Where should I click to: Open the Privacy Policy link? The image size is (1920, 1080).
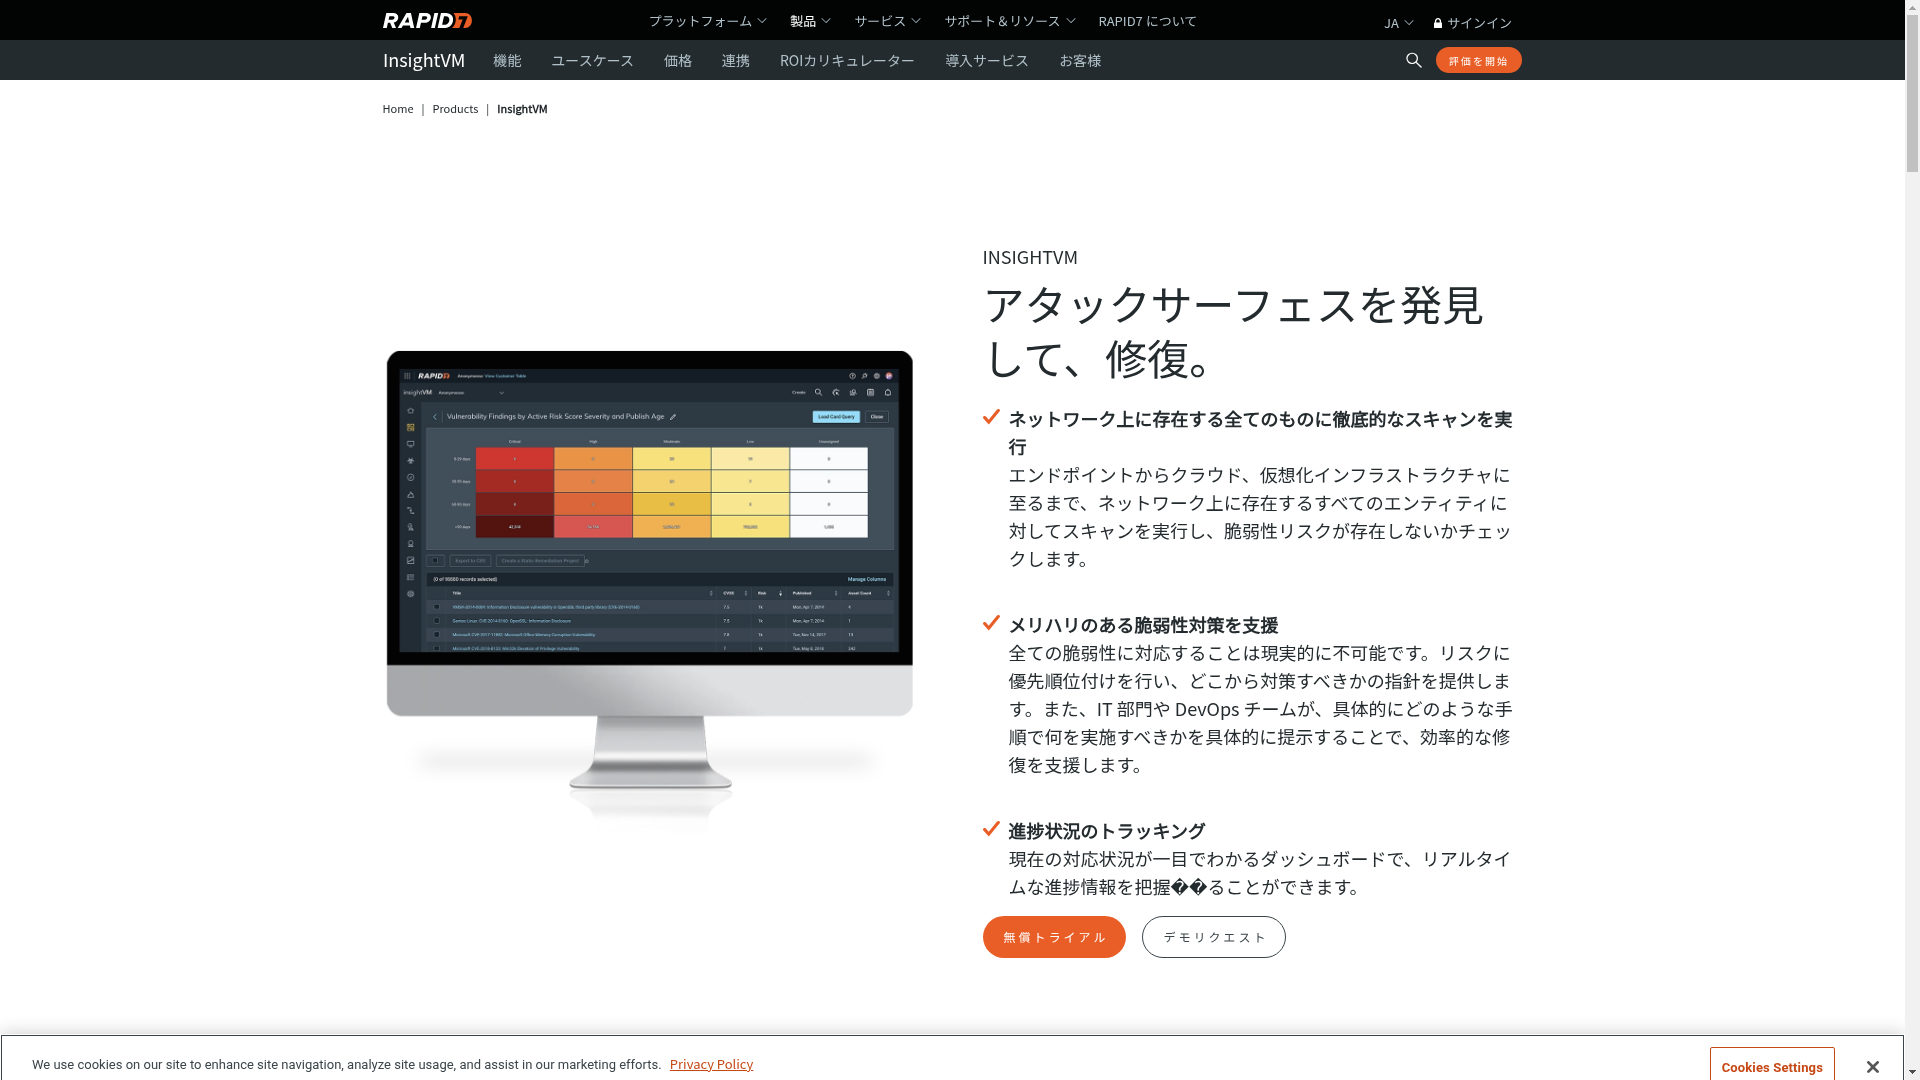(x=711, y=1064)
